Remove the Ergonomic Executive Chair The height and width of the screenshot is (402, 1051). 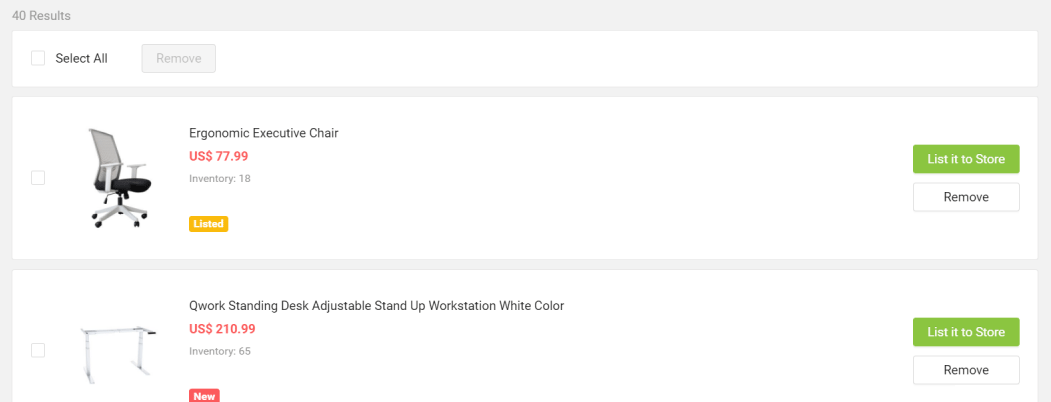pos(965,197)
